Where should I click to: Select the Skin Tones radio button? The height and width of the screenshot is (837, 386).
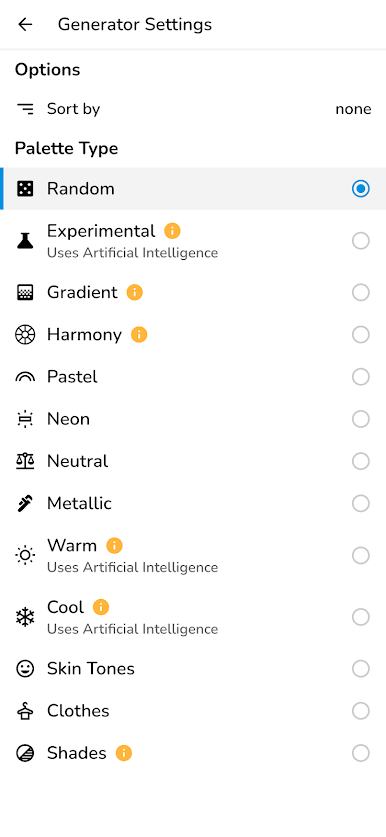(361, 669)
